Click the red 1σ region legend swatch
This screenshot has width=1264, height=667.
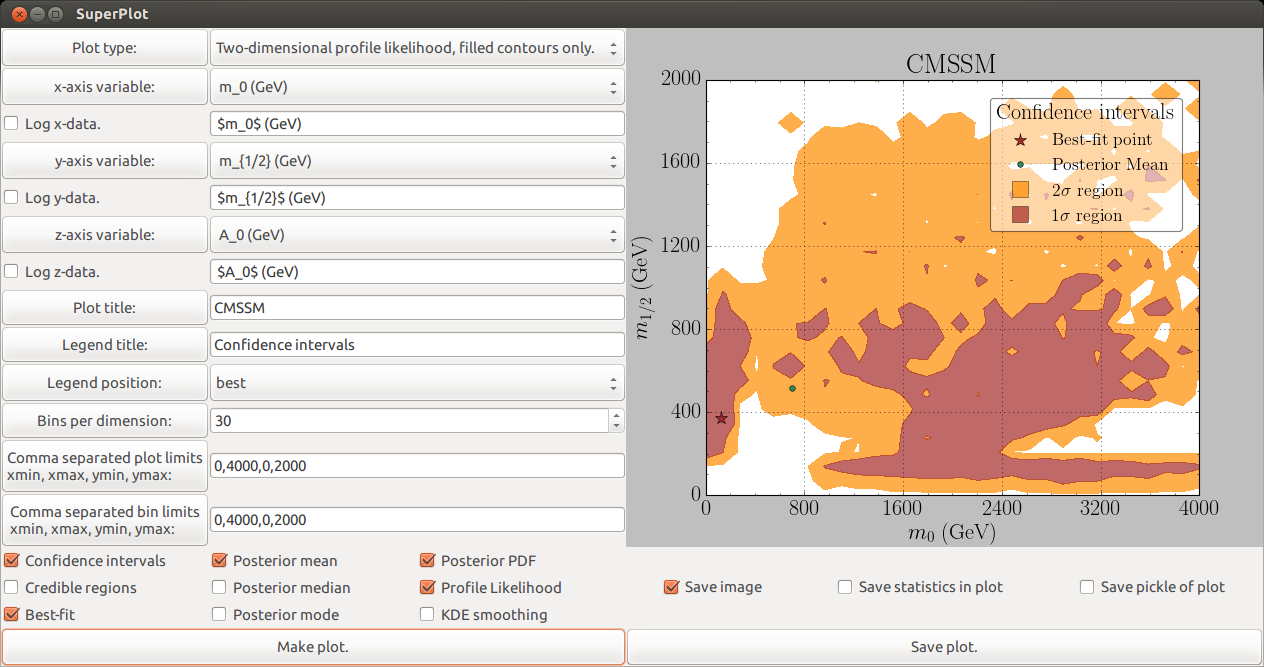tap(1020, 215)
